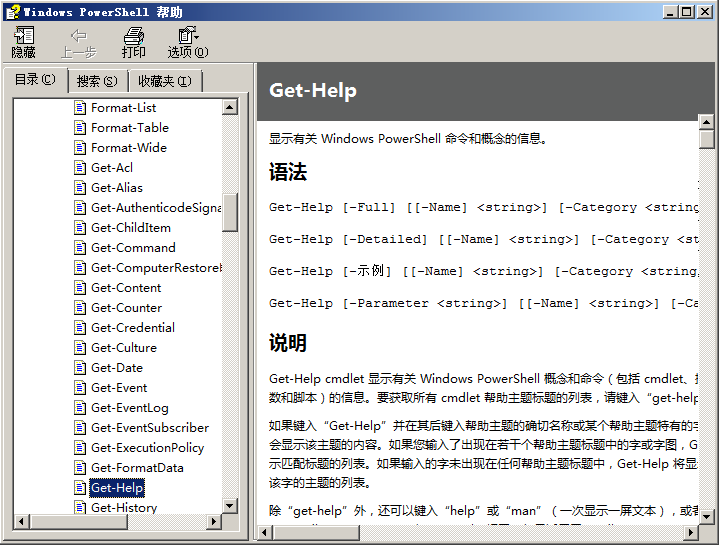Click the help content horizontal scrollbar thumb
719x545 pixels.
pyautogui.click(x=316, y=533)
